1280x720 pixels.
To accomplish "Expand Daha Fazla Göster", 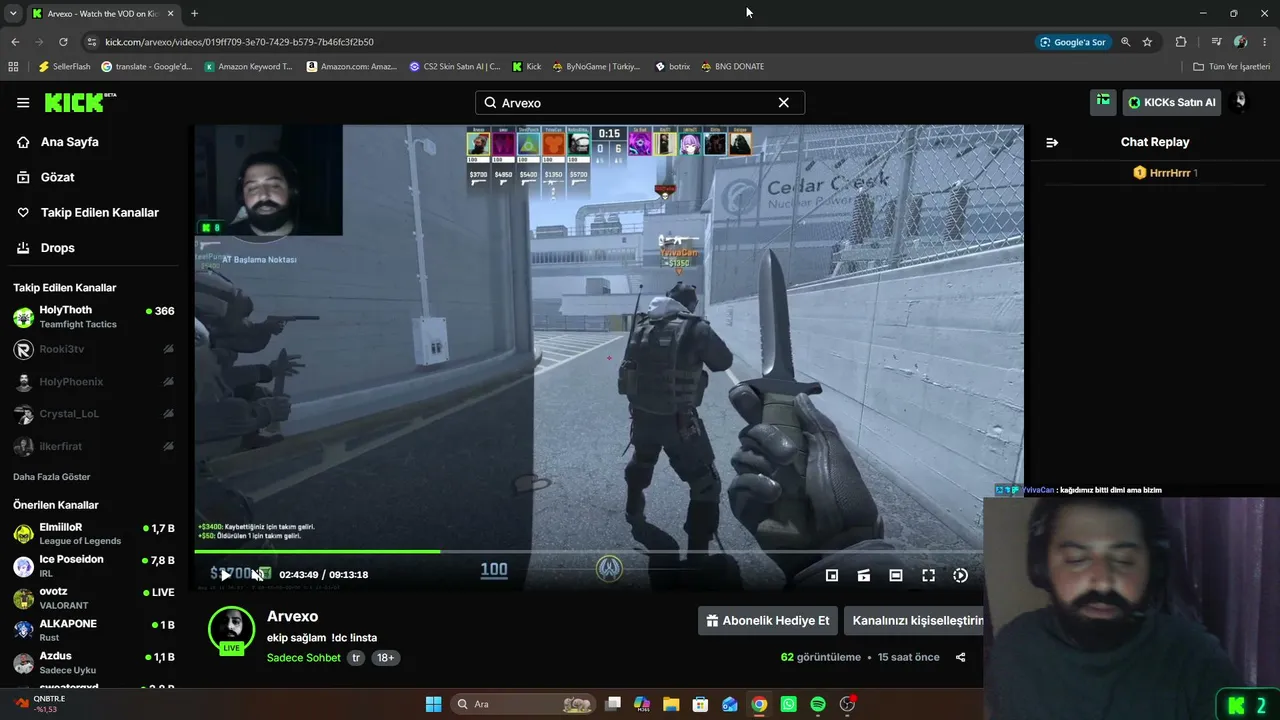I will [52, 477].
